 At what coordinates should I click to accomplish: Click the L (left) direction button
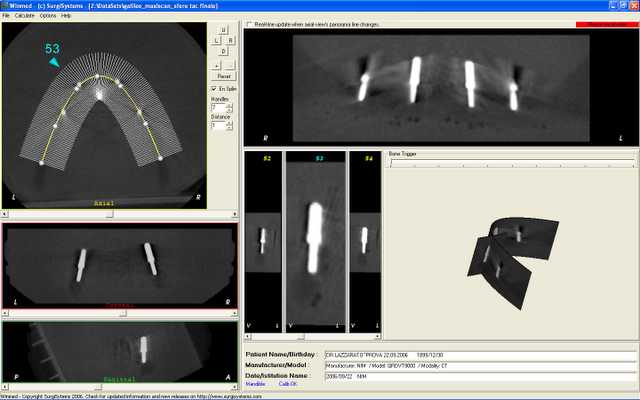(217, 40)
